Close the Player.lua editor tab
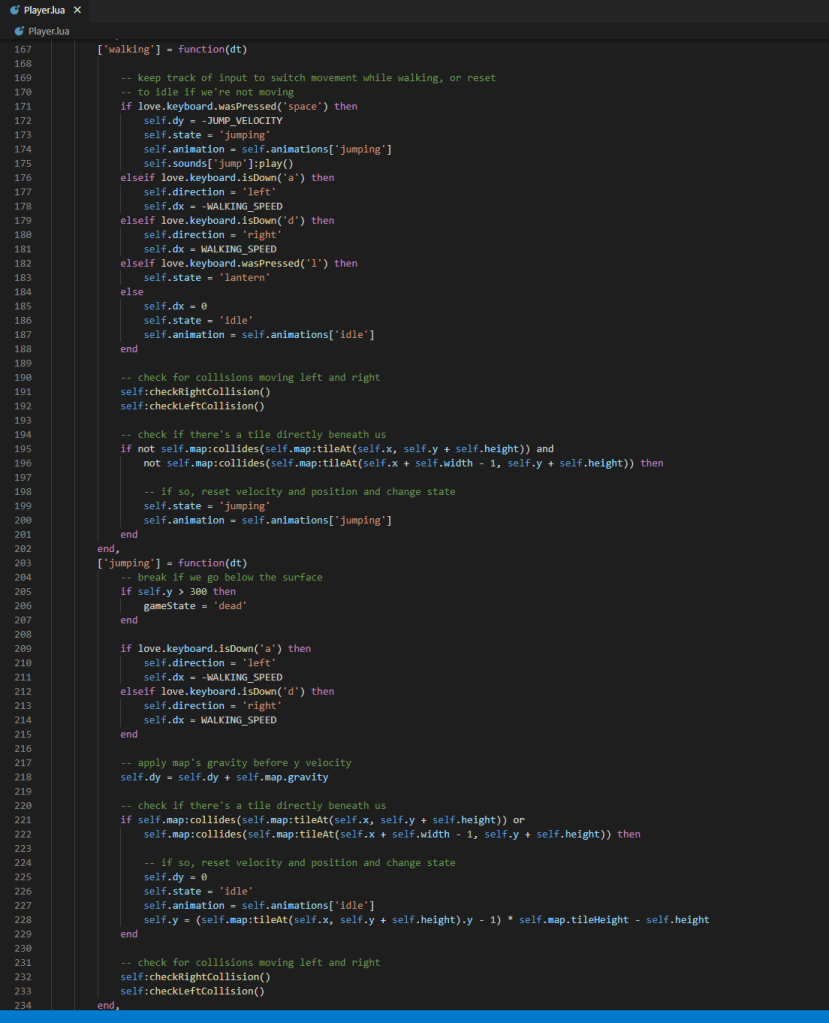This screenshot has width=829, height=1023. (78, 10)
